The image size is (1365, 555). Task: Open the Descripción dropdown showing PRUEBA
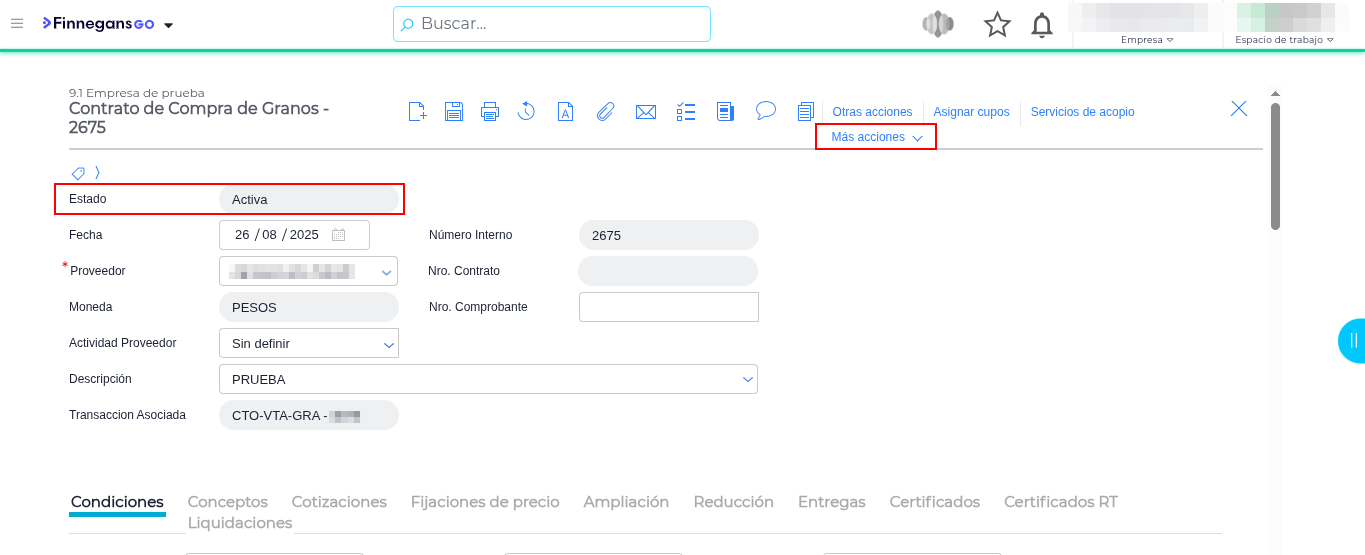(747, 380)
